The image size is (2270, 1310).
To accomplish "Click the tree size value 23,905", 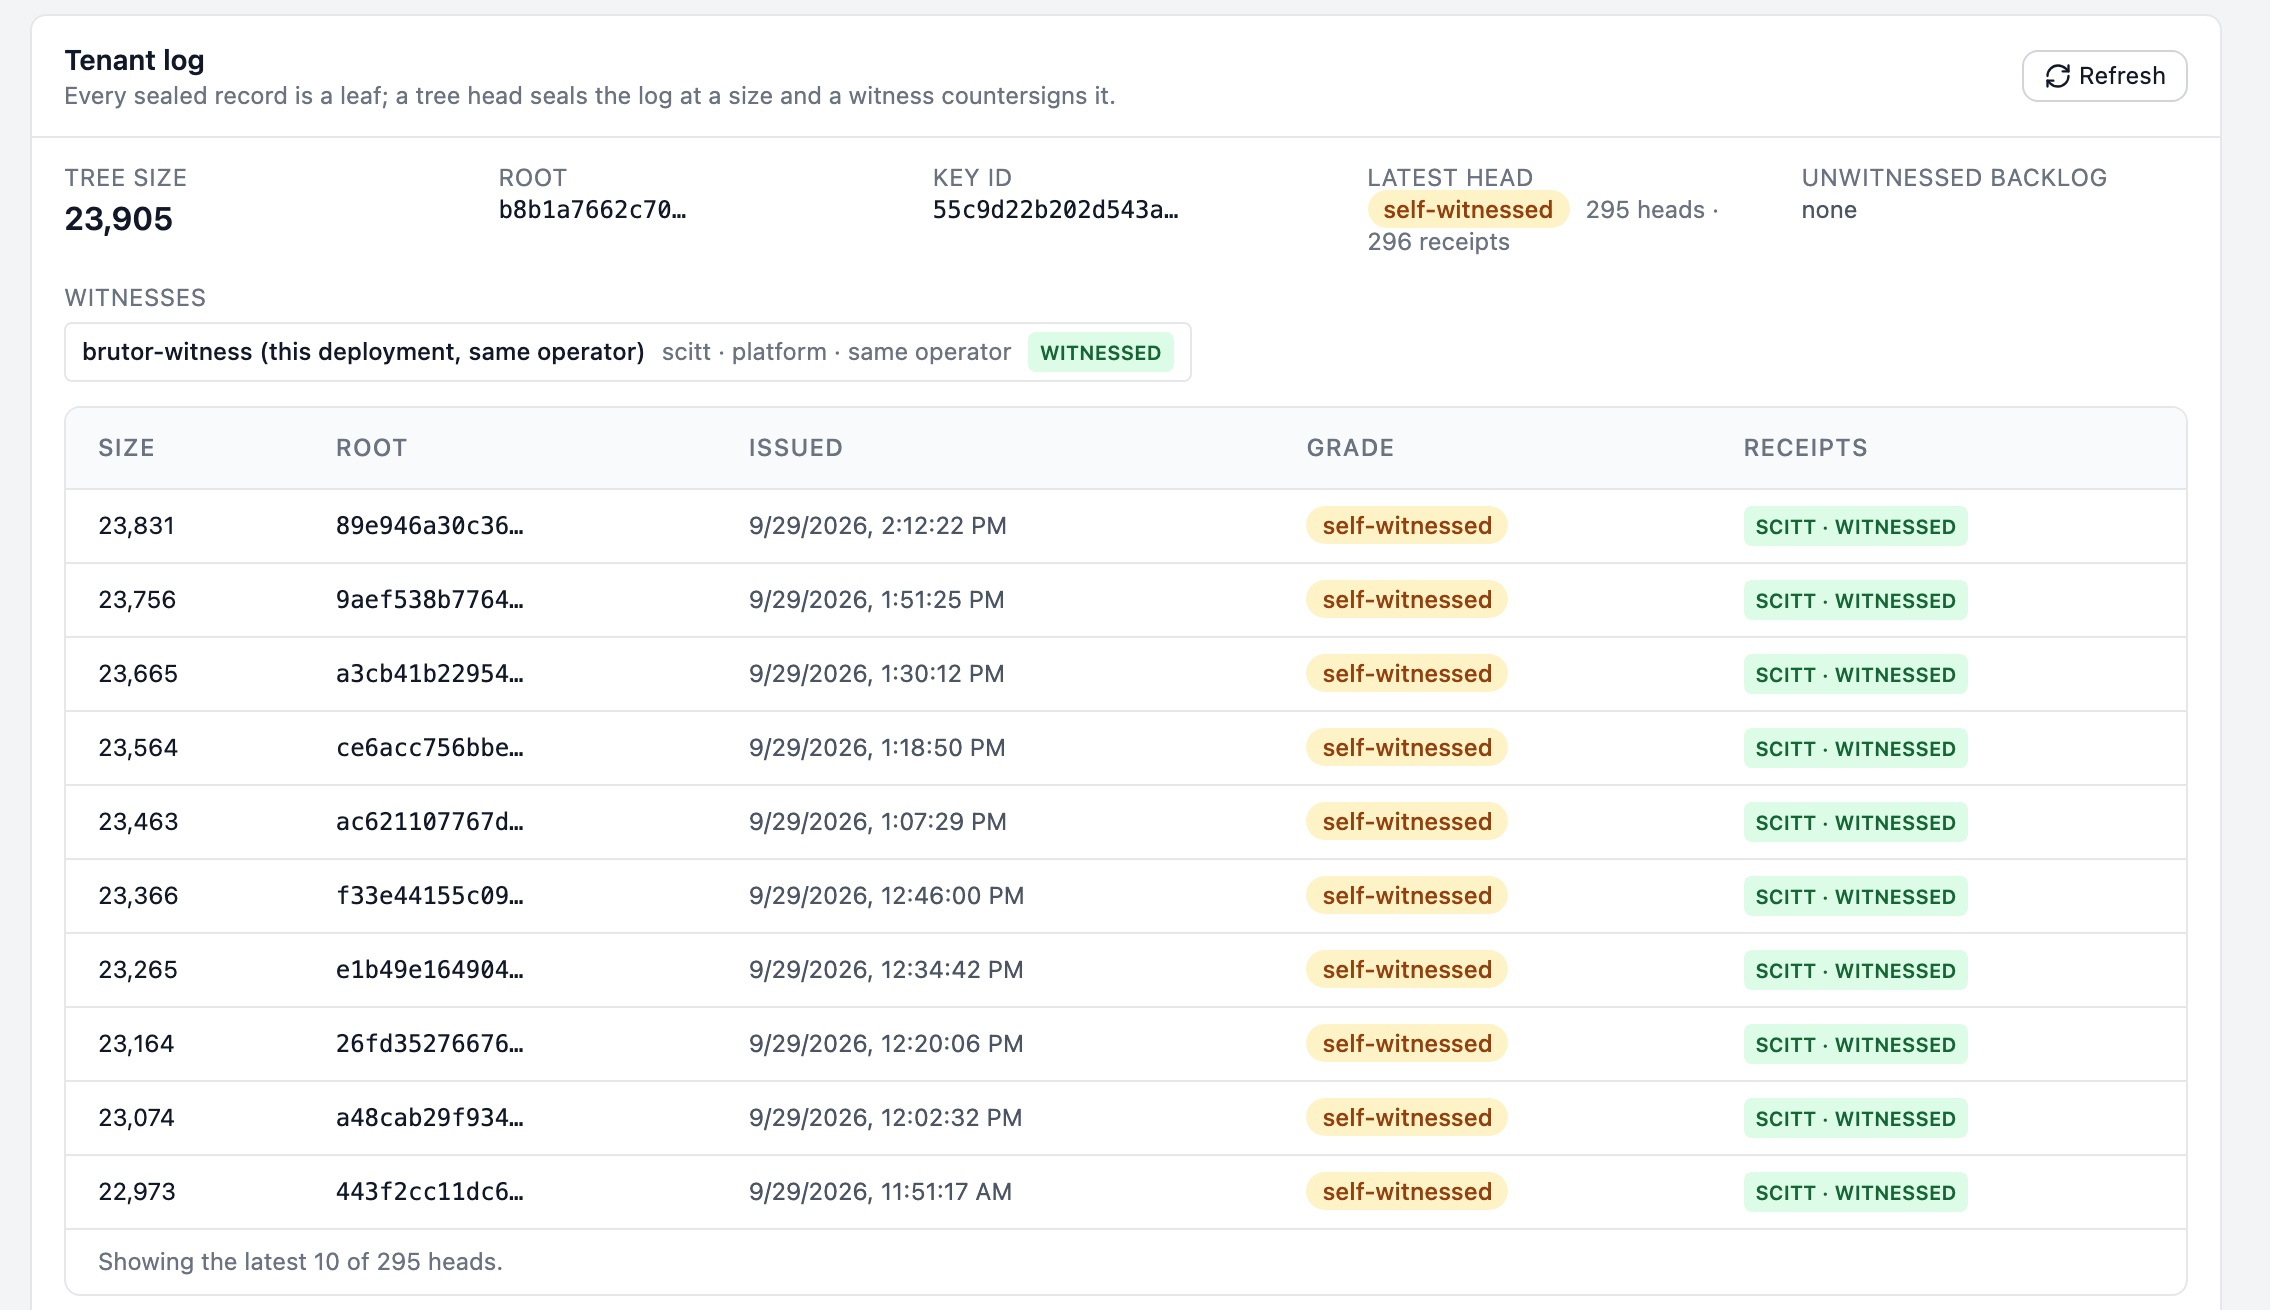I will coord(119,219).
